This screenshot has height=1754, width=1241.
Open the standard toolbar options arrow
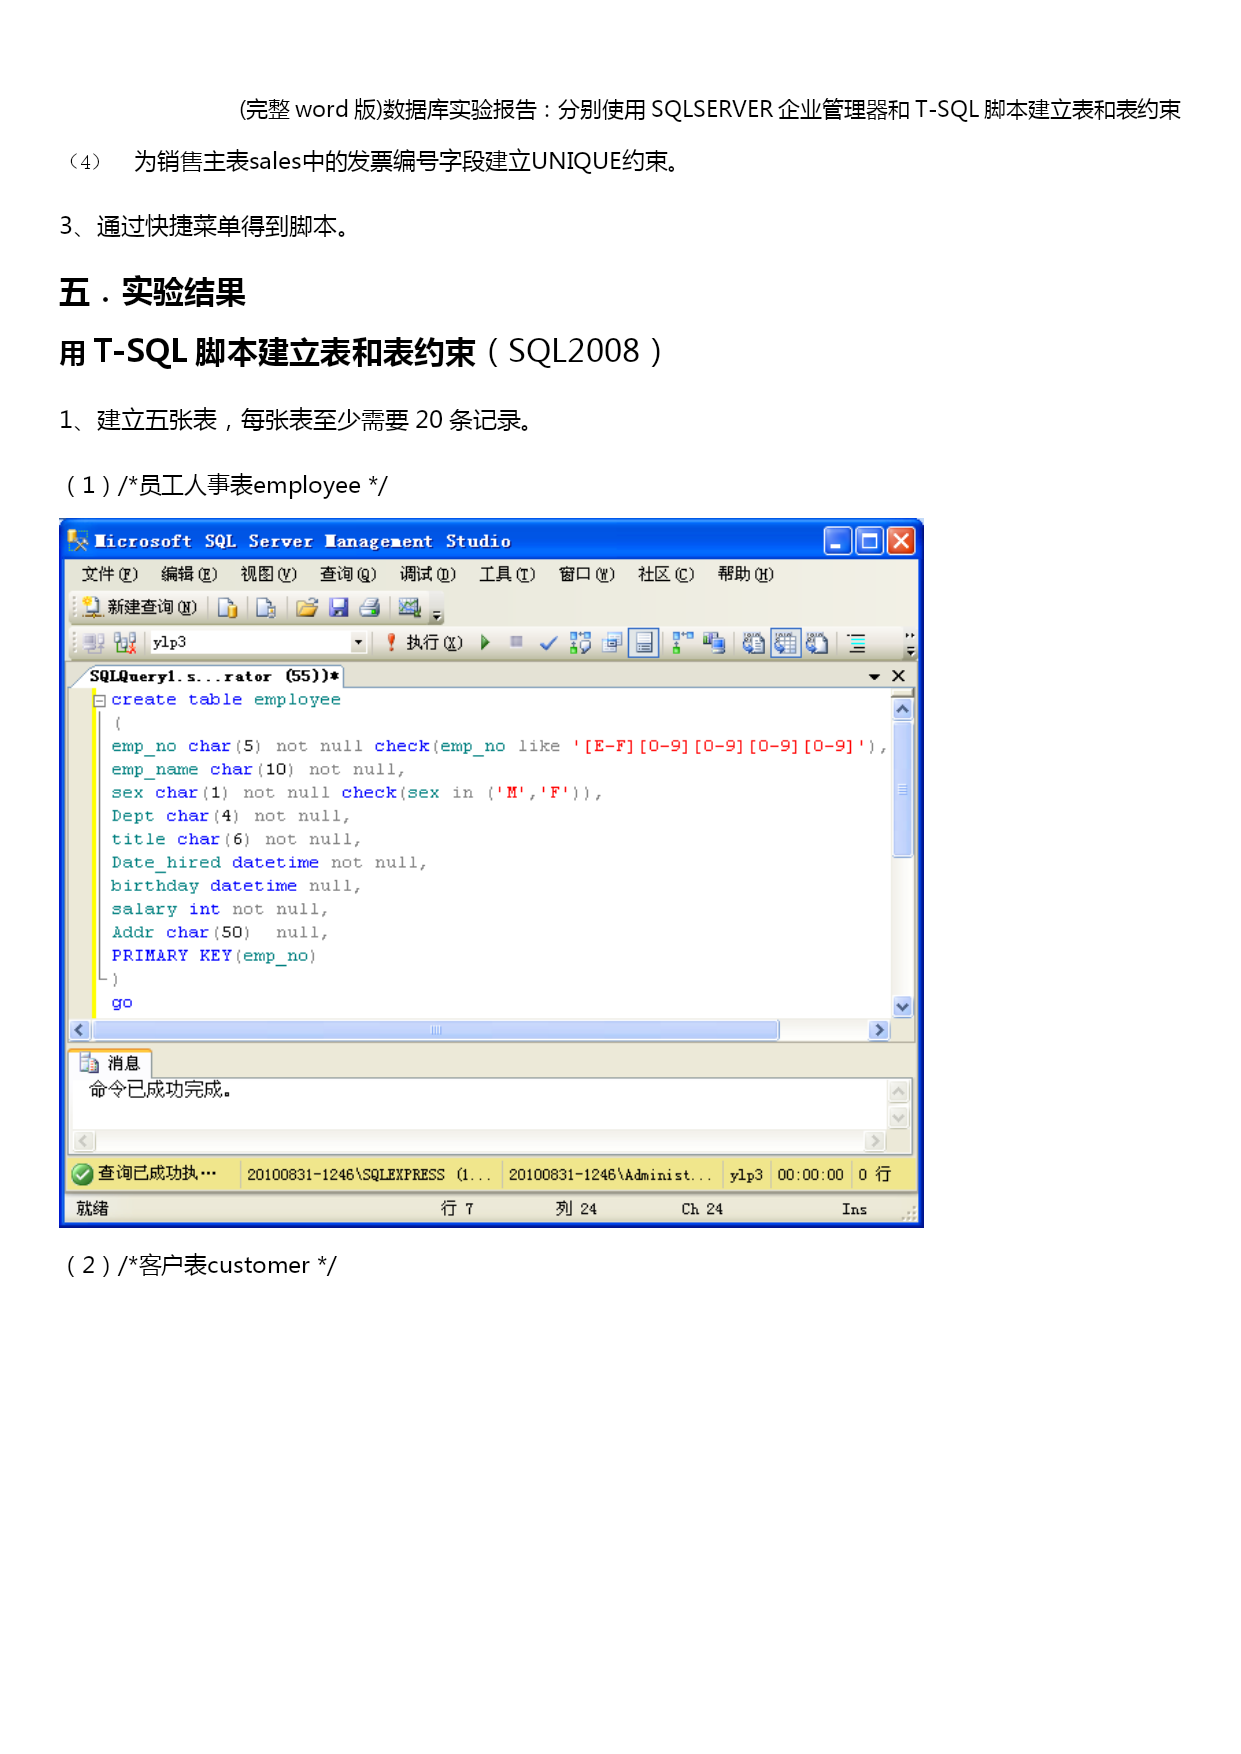click(437, 612)
